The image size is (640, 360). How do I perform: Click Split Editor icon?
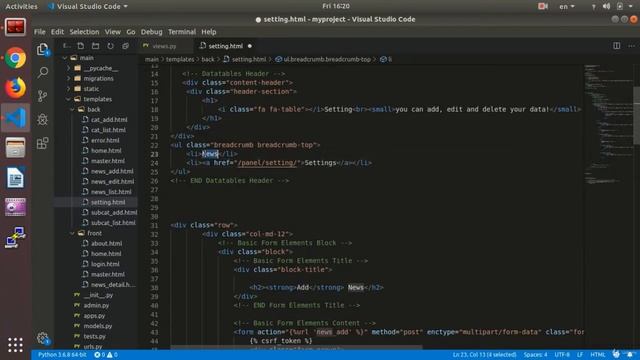pyautogui.click(x=616, y=46)
